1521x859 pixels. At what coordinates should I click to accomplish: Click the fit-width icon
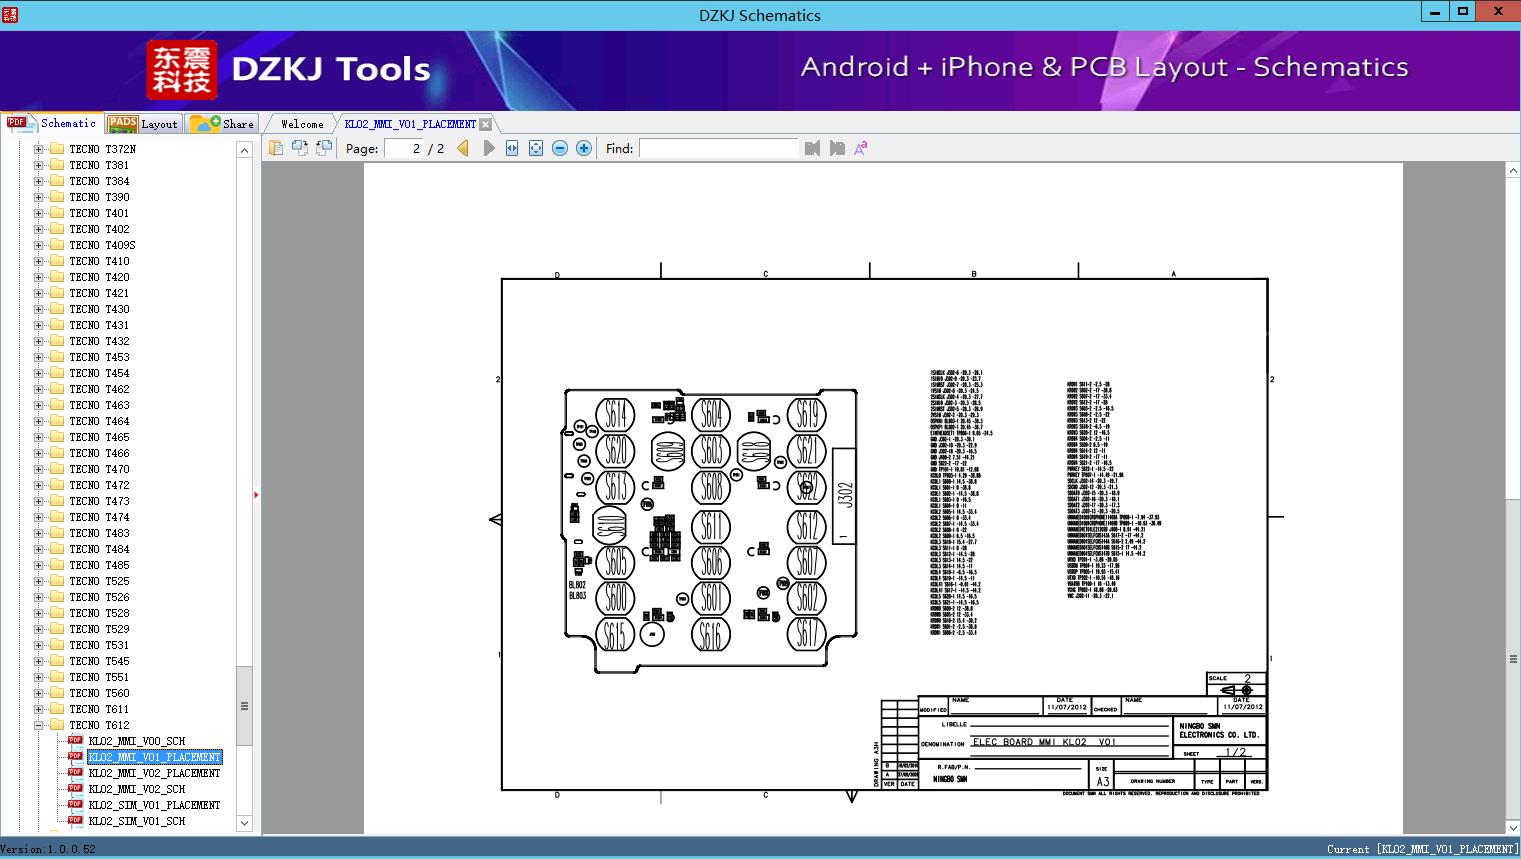[x=512, y=148]
